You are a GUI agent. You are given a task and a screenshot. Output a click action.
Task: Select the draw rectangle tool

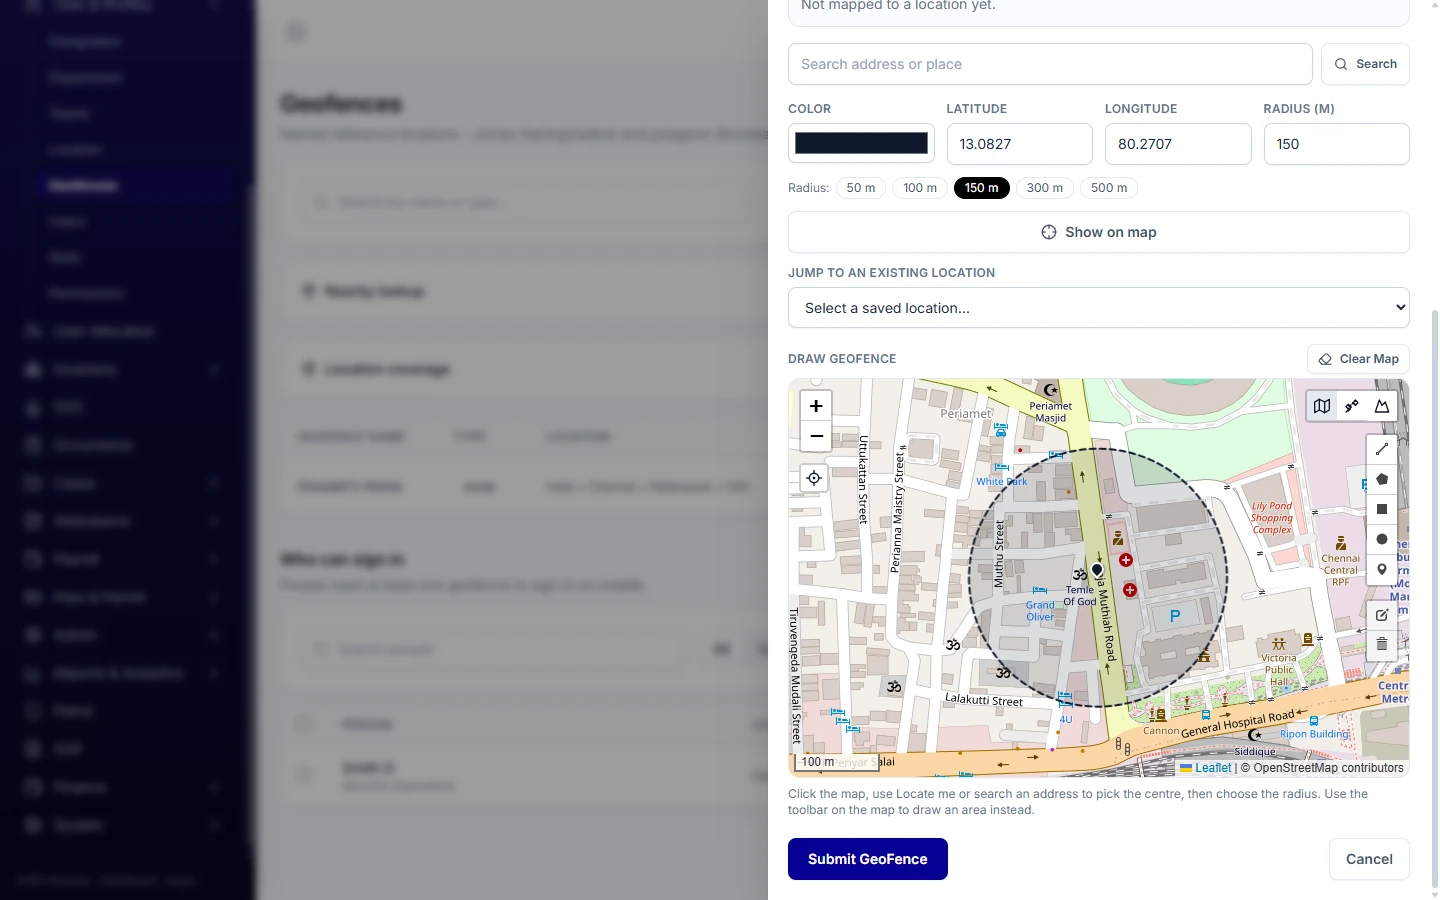click(x=1382, y=509)
